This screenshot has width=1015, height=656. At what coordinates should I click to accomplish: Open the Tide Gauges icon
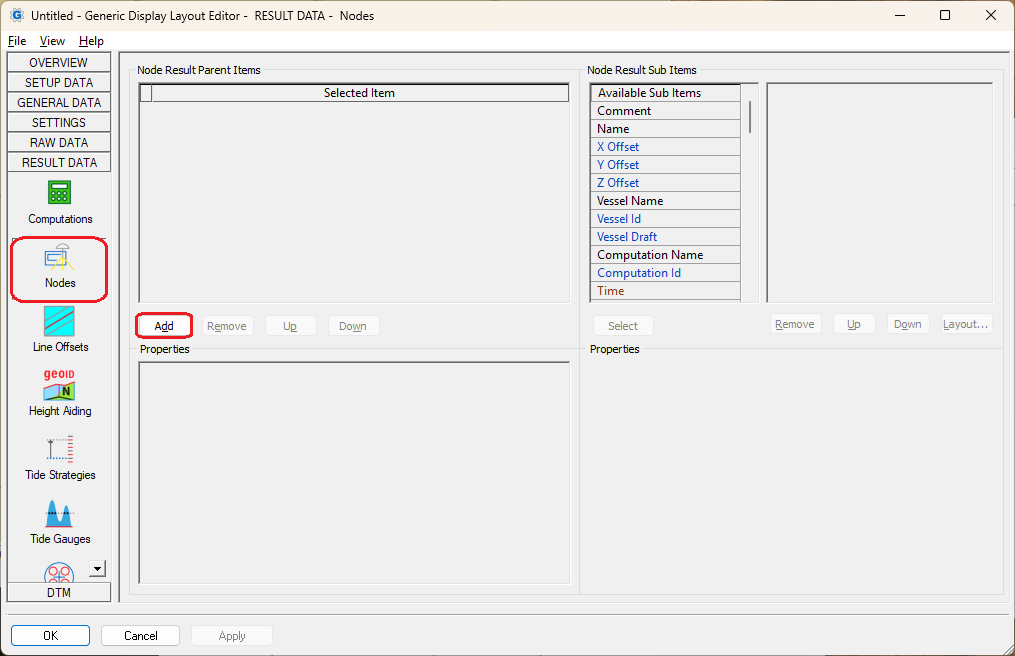click(60, 522)
